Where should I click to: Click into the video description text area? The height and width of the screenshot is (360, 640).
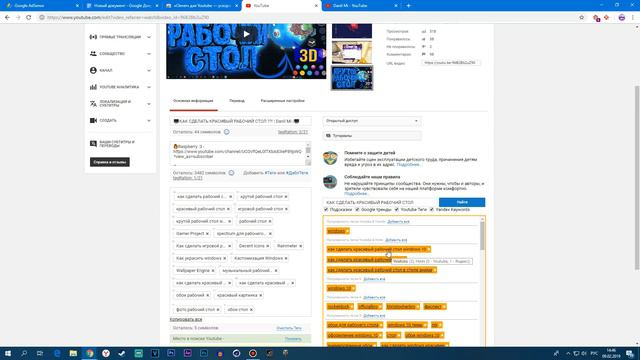click(x=238, y=154)
